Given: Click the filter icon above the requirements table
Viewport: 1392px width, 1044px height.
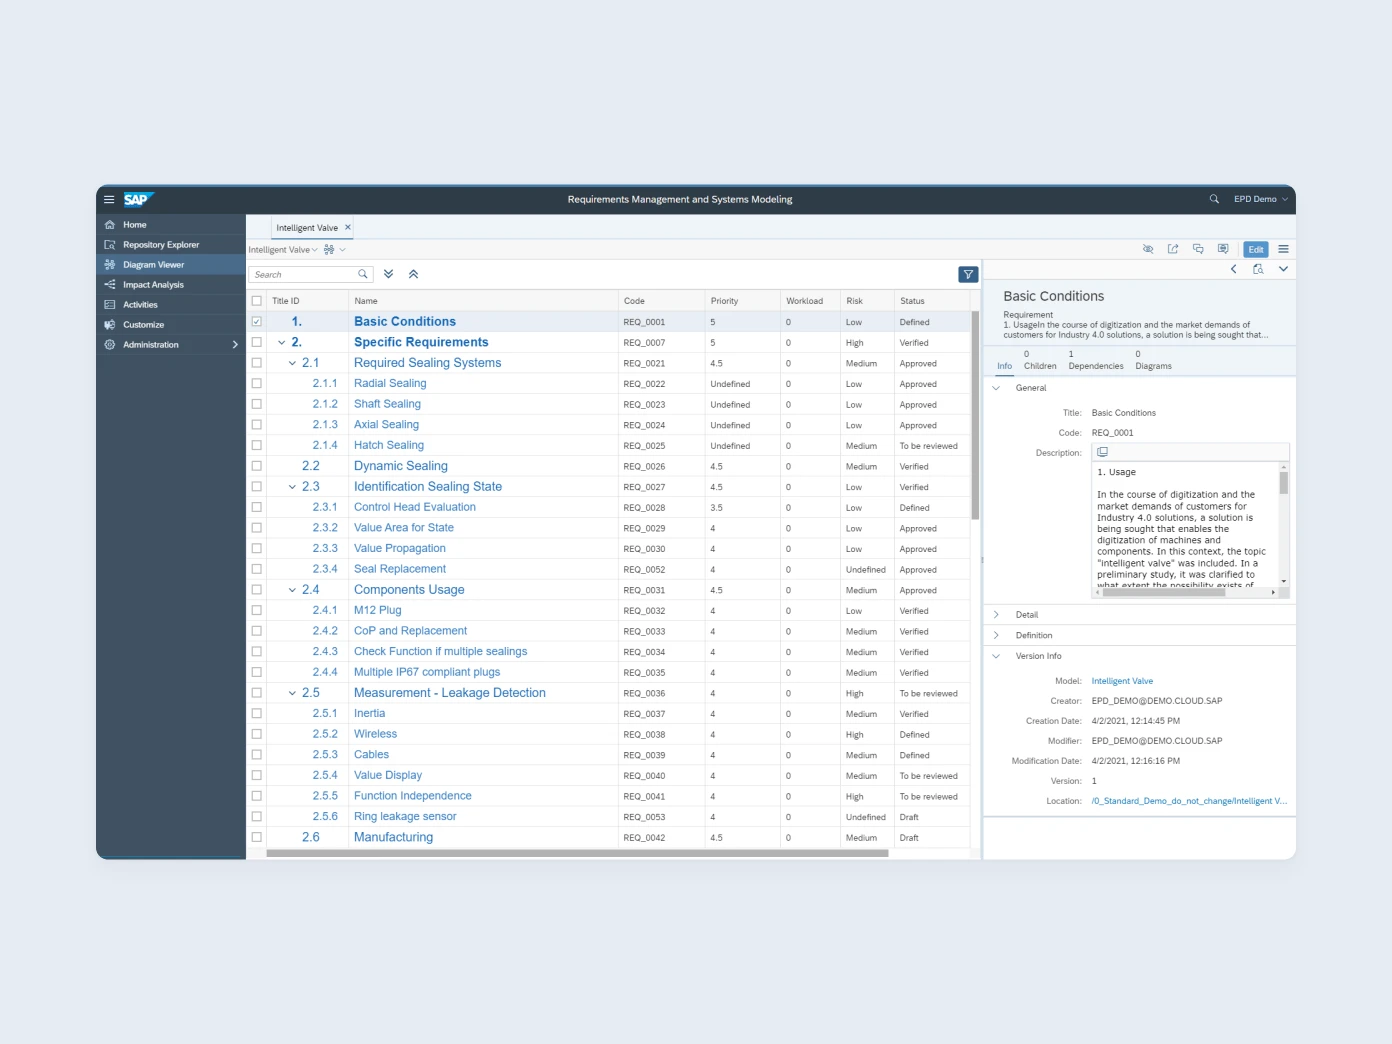Looking at the screenshot, I should [x=967, y=273].
